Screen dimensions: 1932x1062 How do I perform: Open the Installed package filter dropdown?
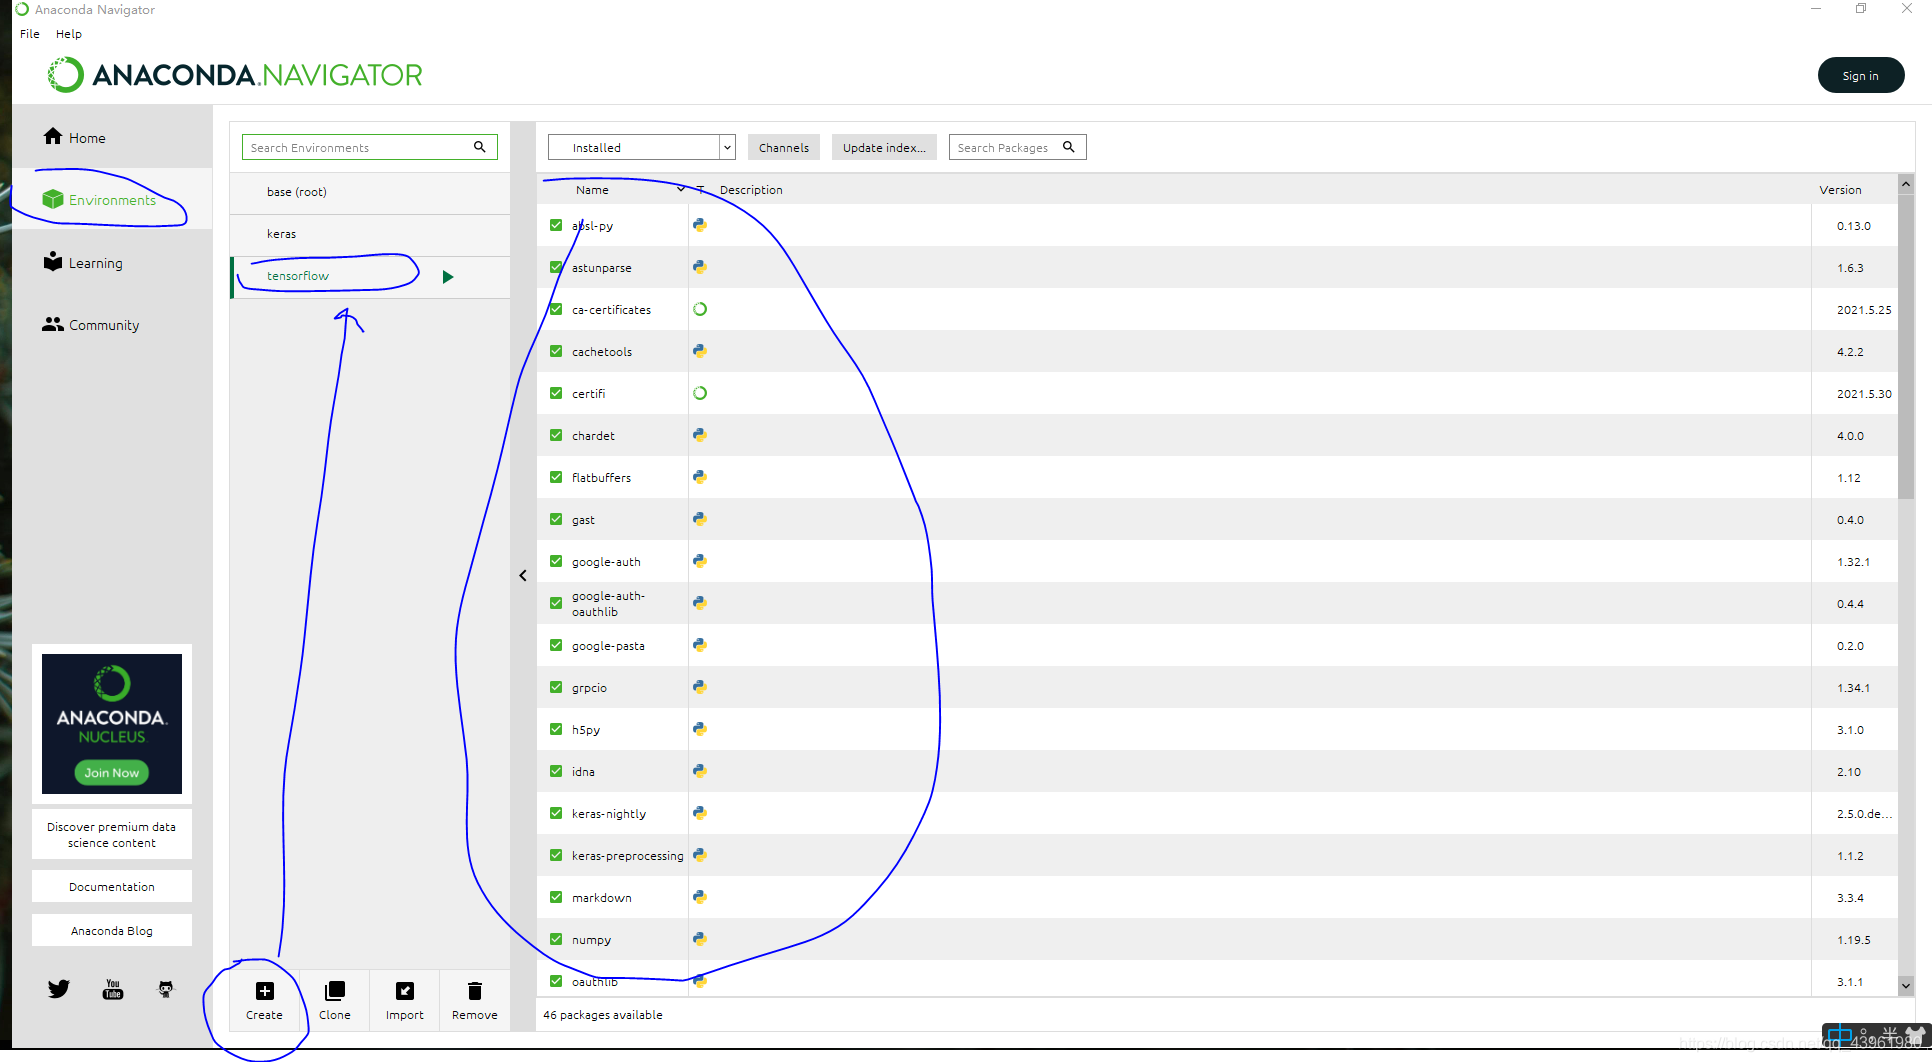[642, 147]
